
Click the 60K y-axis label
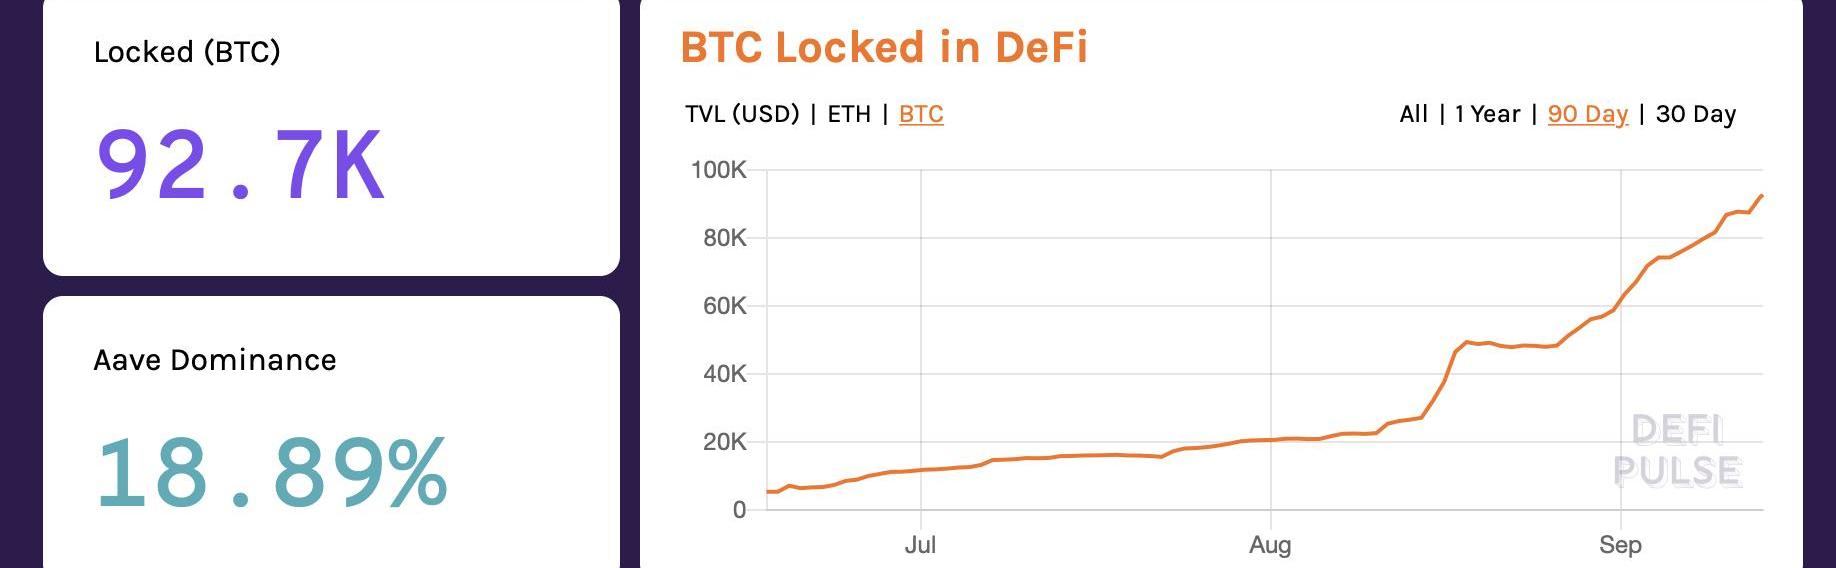tap(724, 306)
